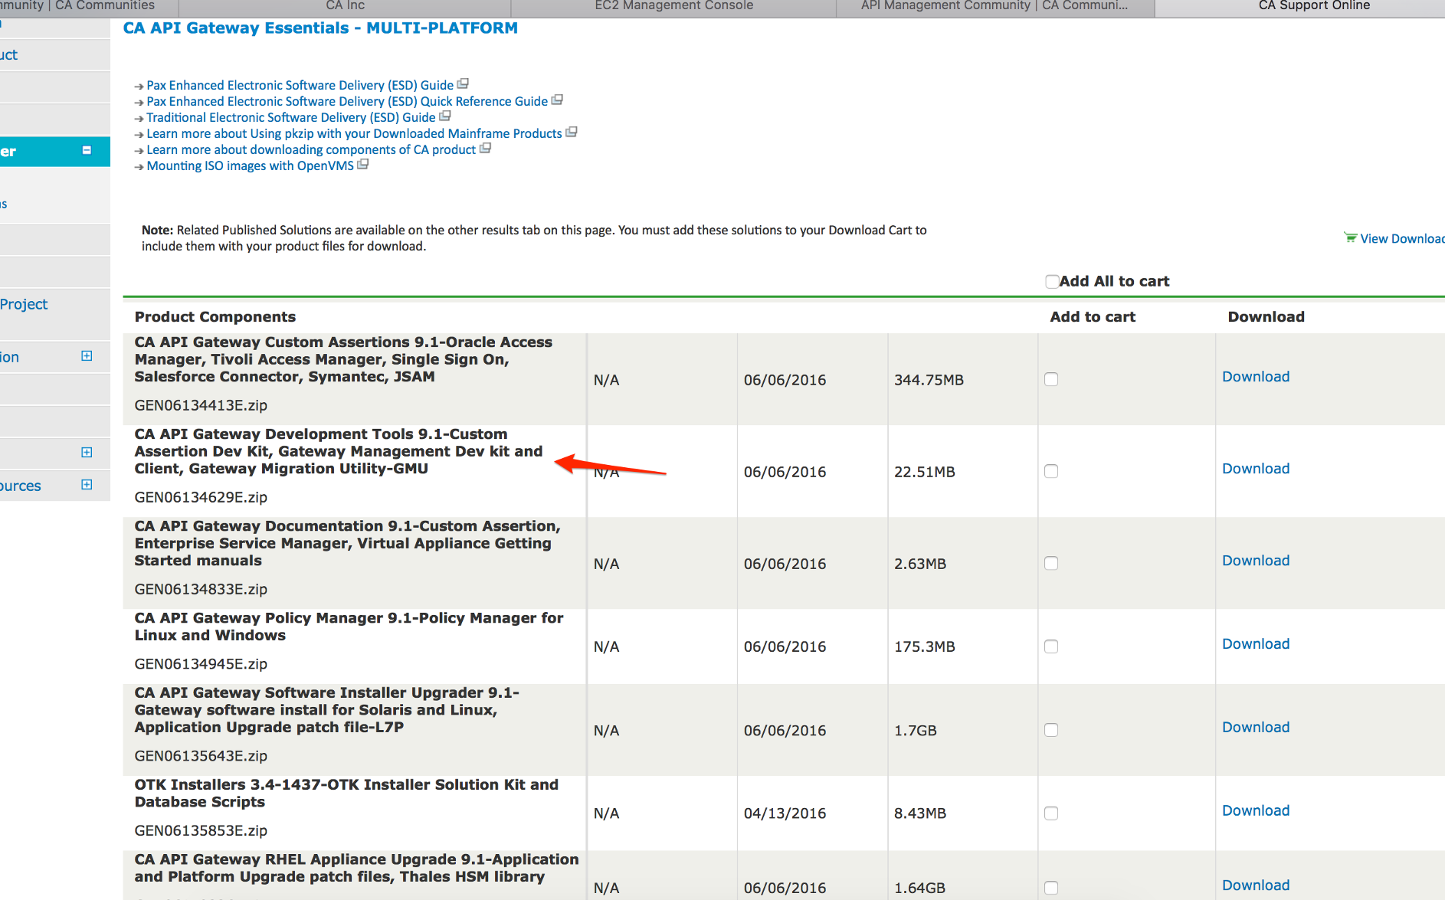Click OTK Installers 3.4-1437 component title

click(x=346, y=793)
